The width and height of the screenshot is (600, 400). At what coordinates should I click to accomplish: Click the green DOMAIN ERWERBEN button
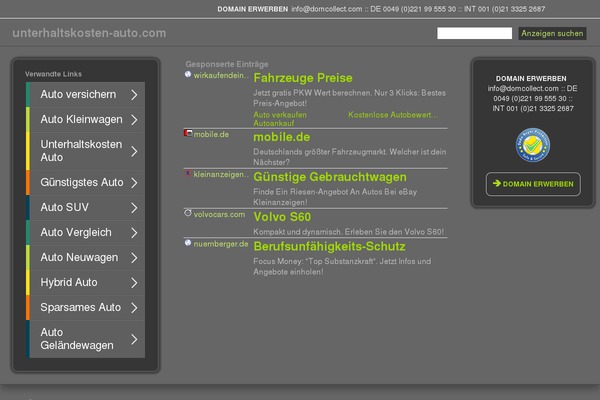tap(533, 184)
